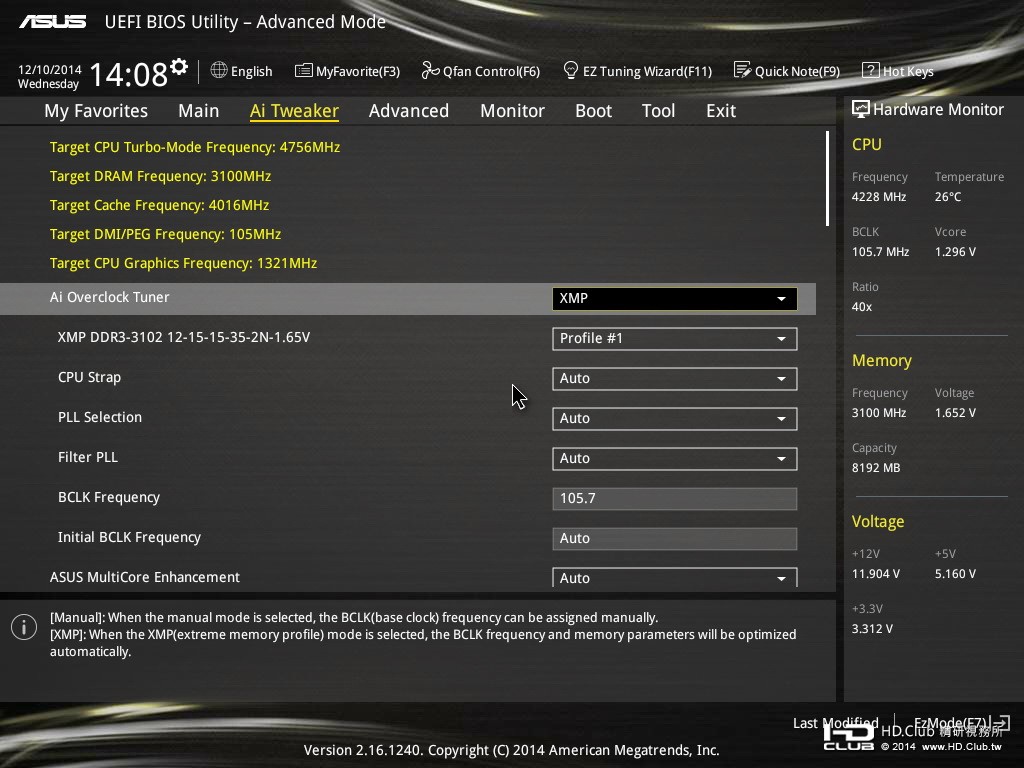
Task: Click the Quick Note pencil icon
Action: coord(742,70)
